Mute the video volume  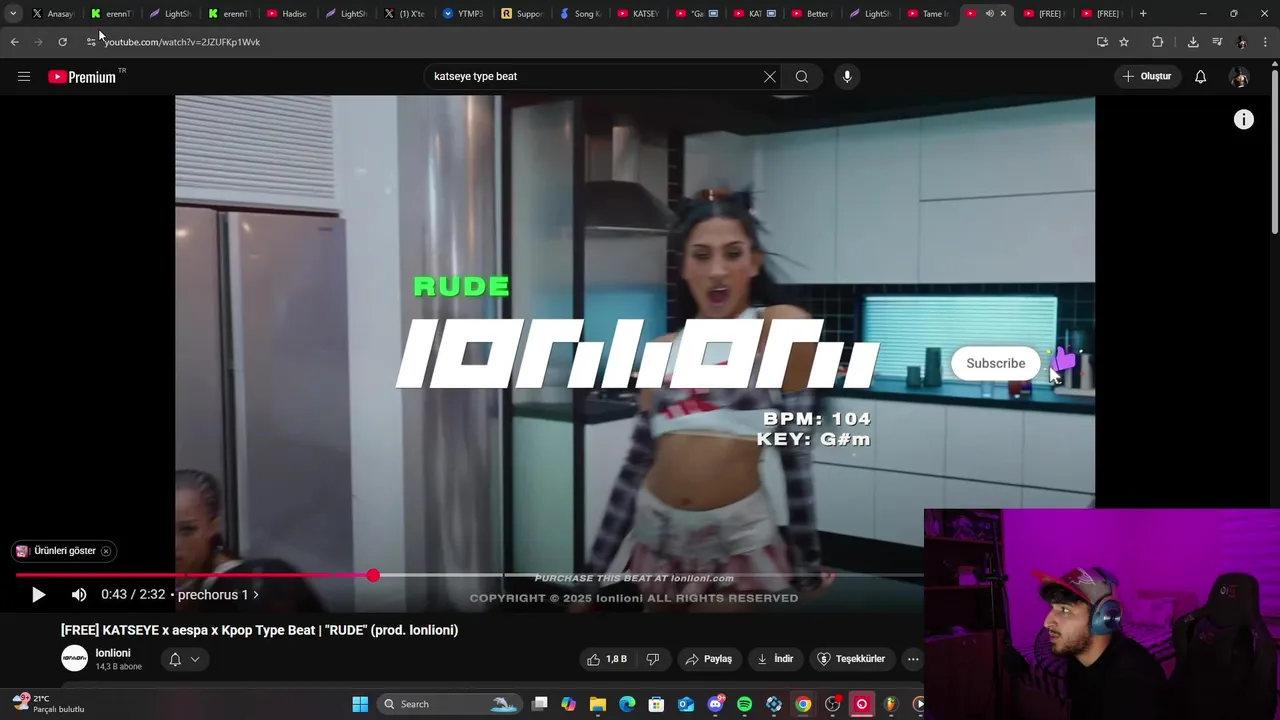tap(79, 595)
